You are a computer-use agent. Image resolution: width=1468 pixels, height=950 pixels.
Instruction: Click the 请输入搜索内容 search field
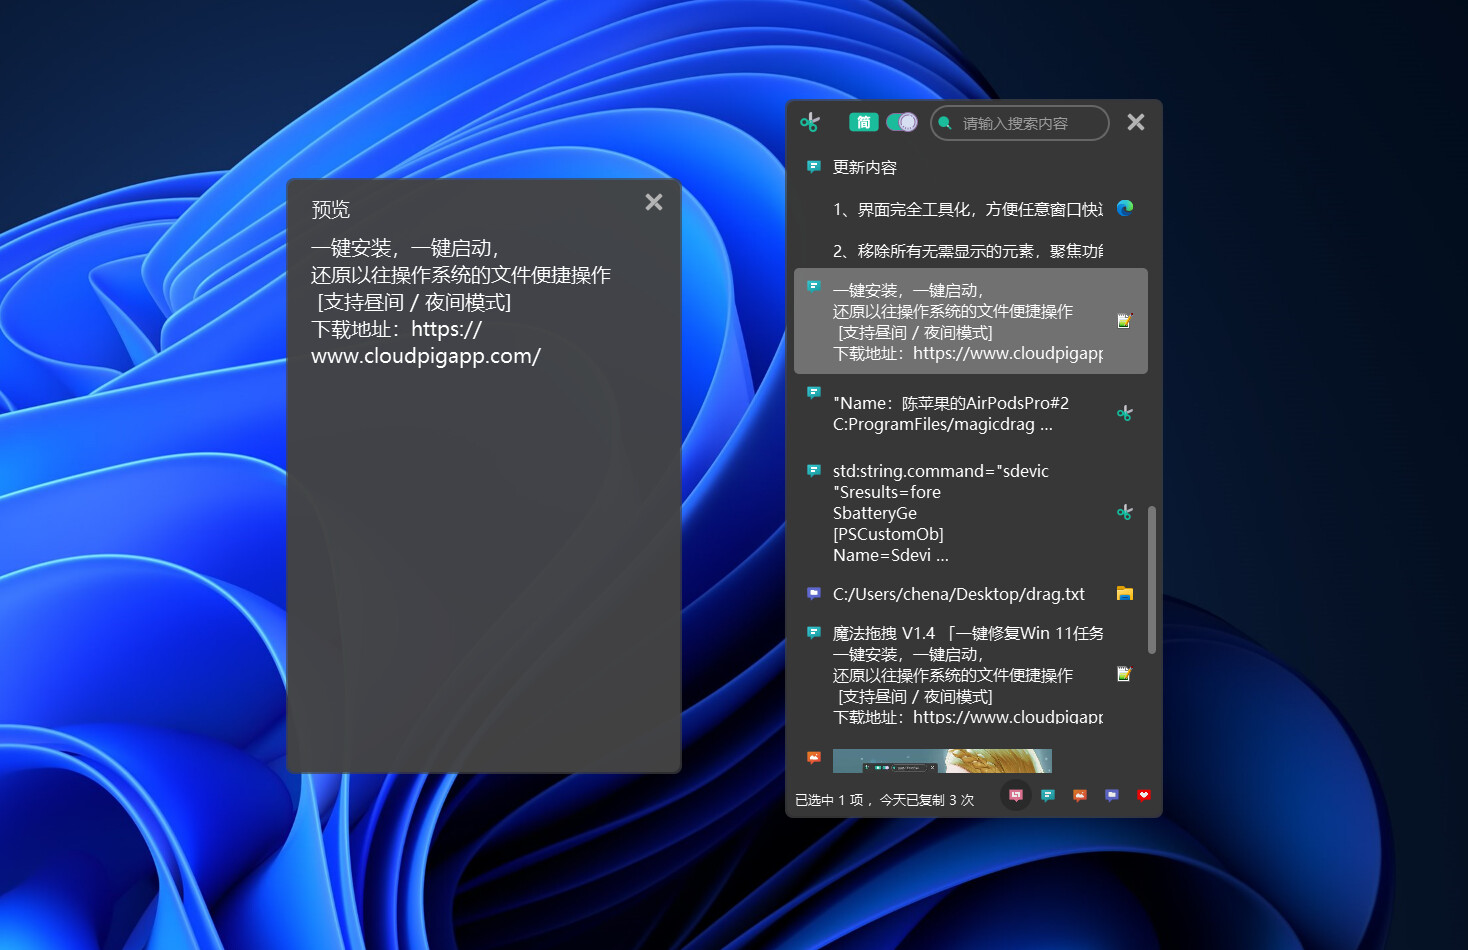[x=1018, y=122]
